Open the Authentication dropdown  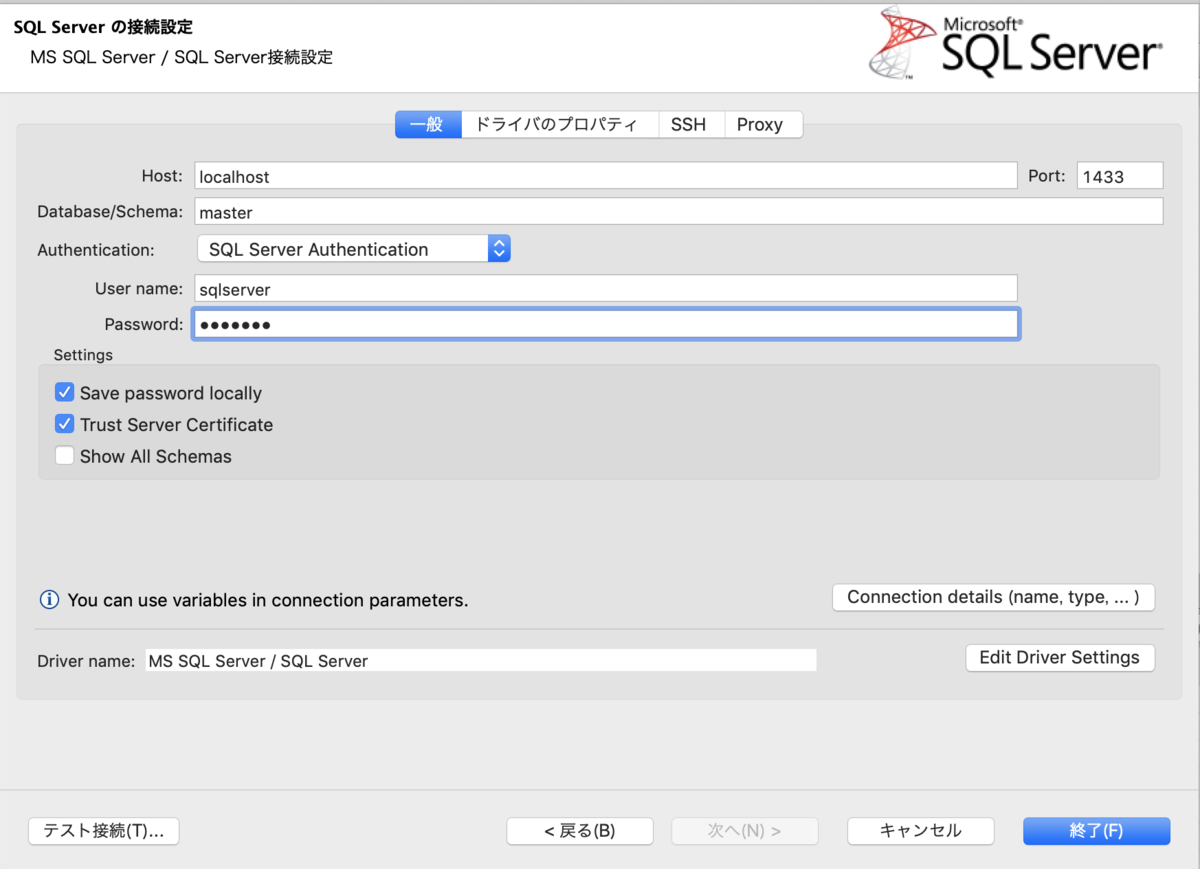[354, 249]
